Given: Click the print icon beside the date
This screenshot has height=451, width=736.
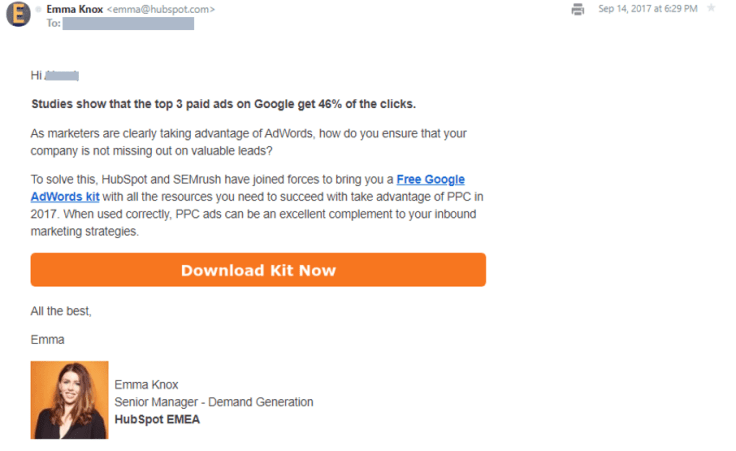Looking at the screenshot, I should coord(578,9).
